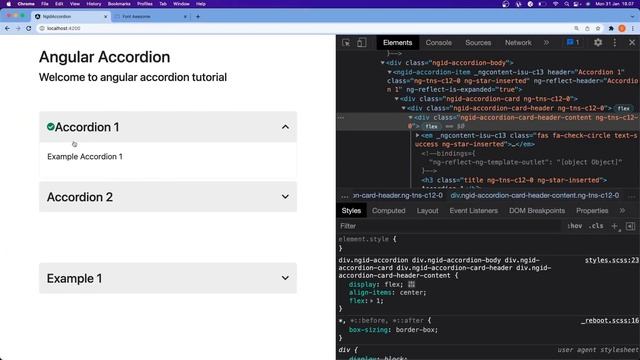
Task: Select card-header-content breadcrumb in DOM path bar
Action: coord(535,196)
